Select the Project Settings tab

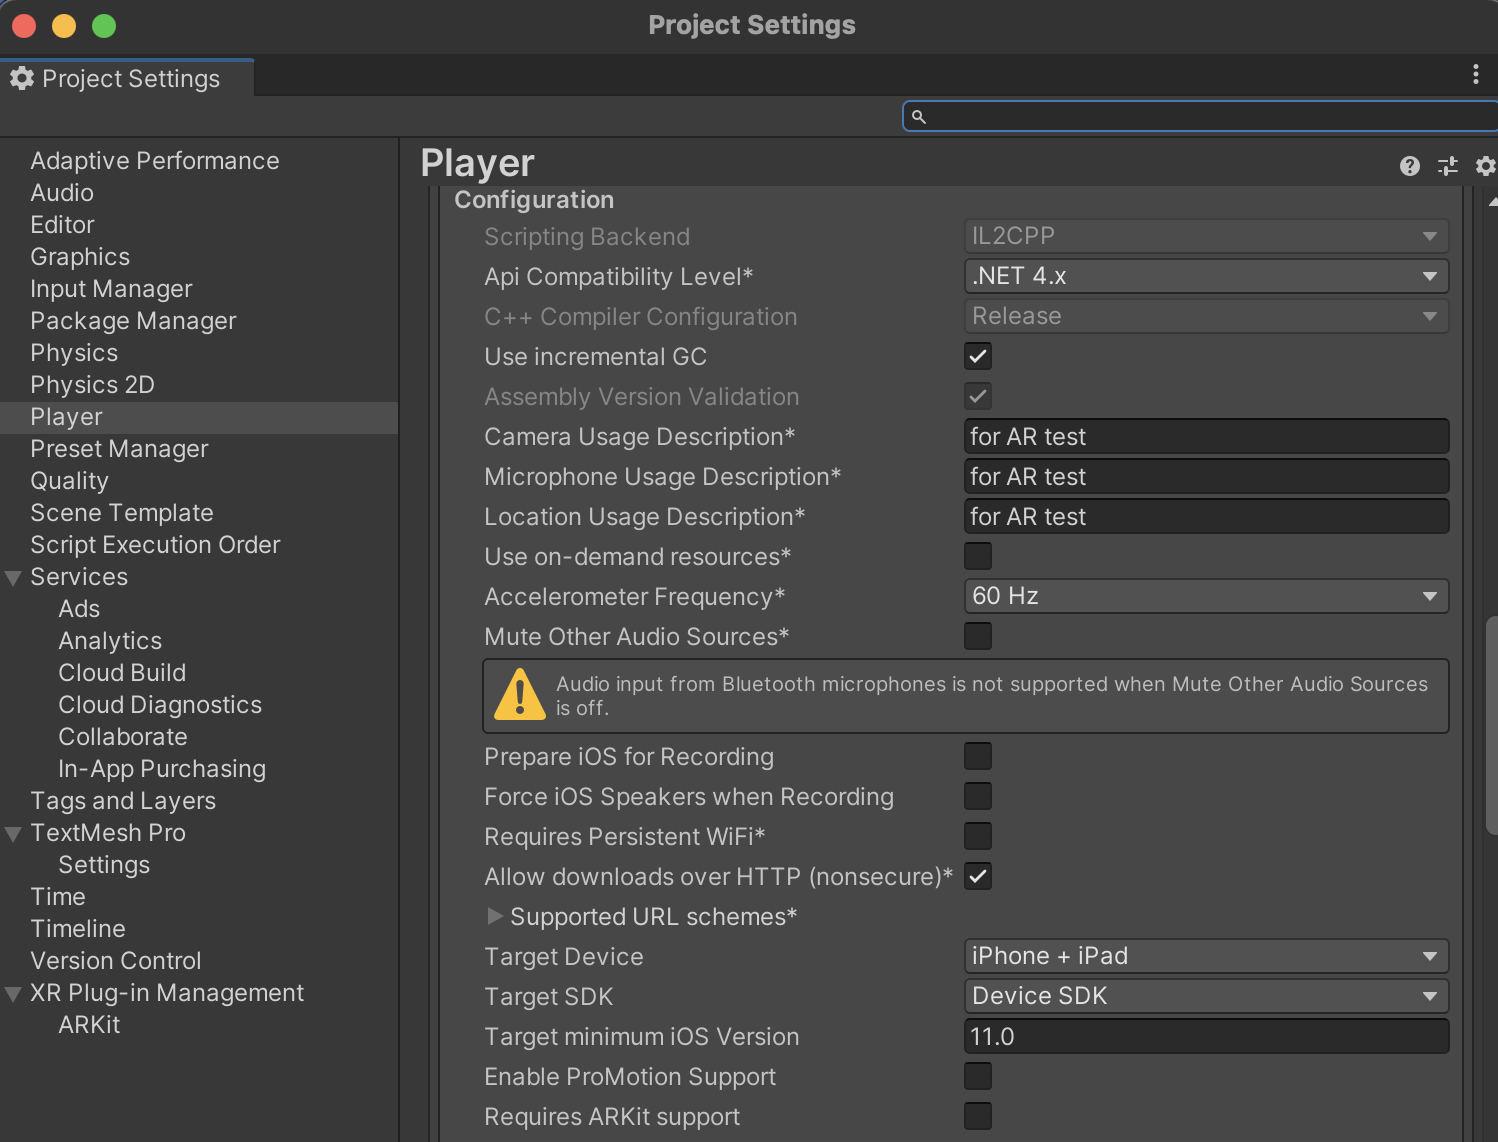(130, 78)
